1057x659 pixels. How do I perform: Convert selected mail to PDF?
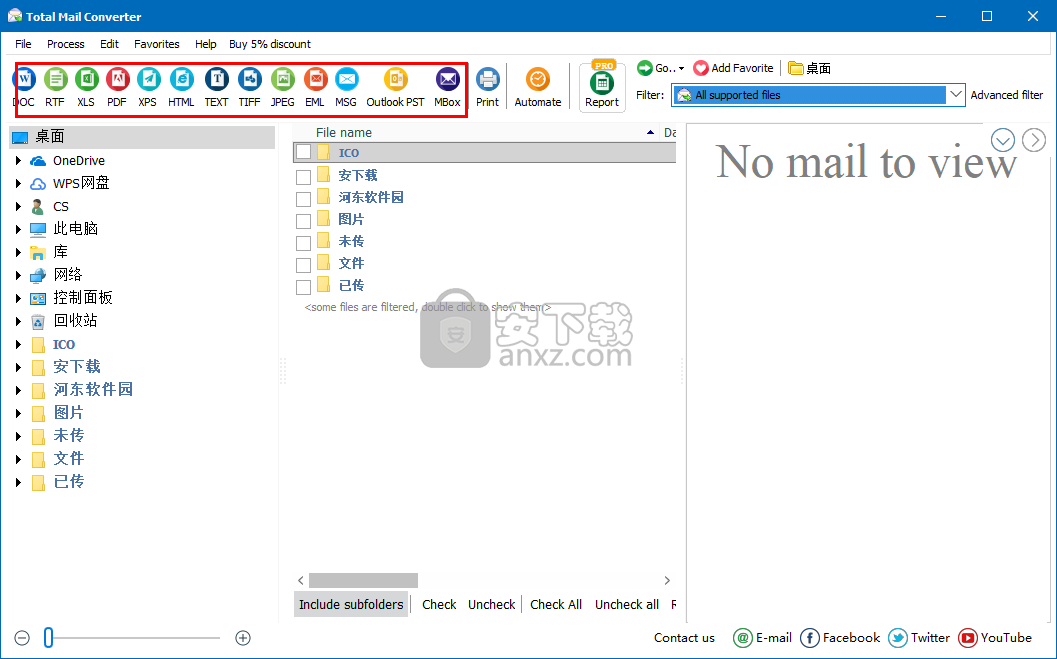[x=117, y=87]
